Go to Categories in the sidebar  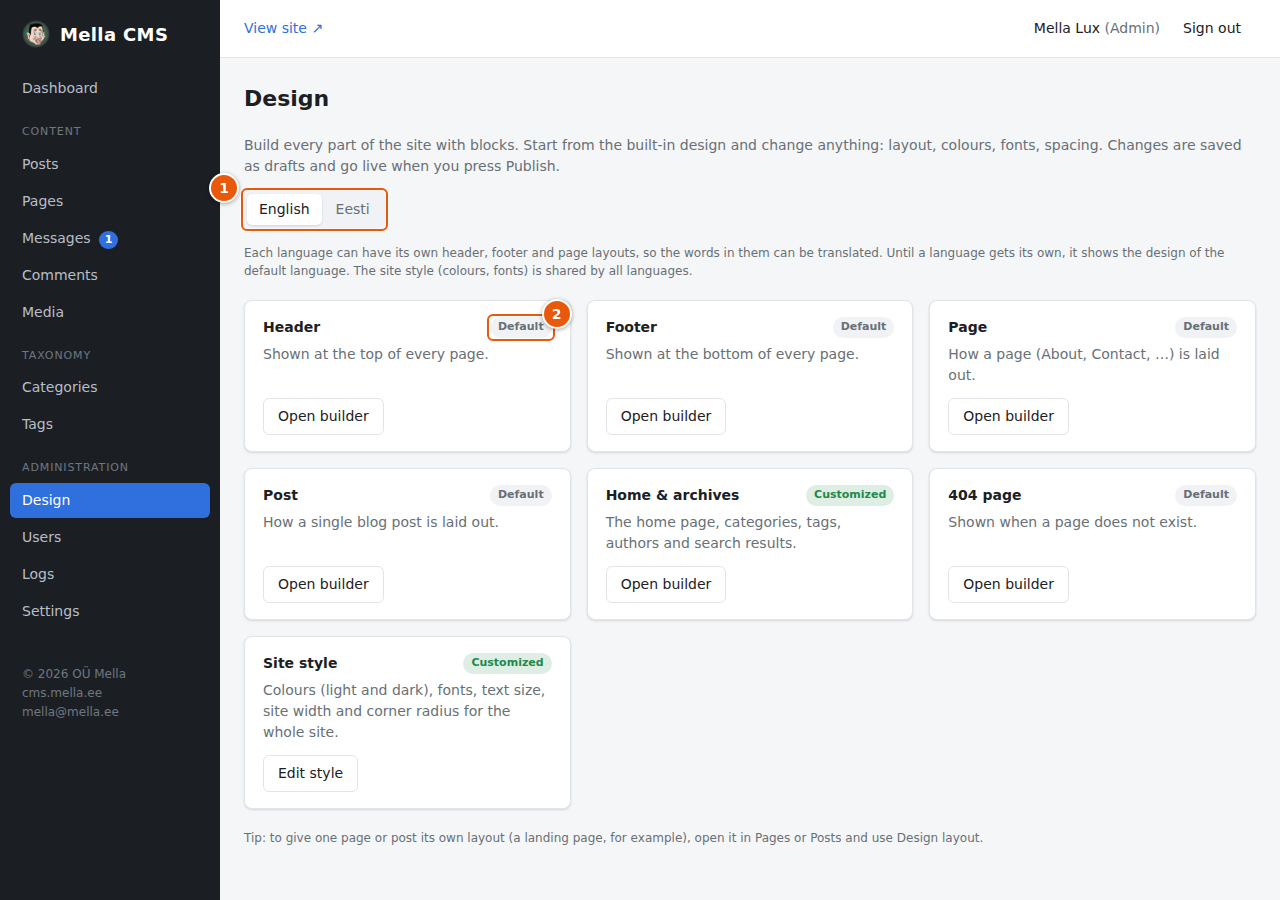click(110, 387)
